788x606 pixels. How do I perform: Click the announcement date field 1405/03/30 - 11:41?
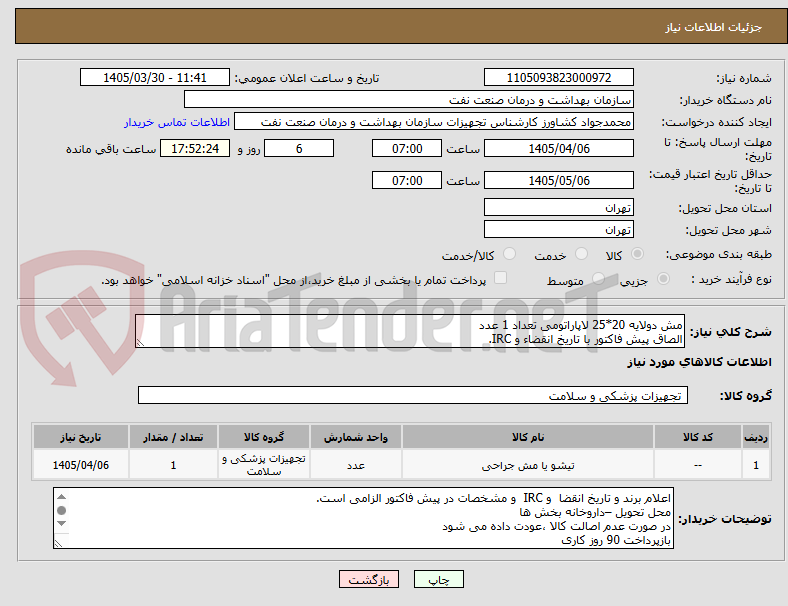155,77
